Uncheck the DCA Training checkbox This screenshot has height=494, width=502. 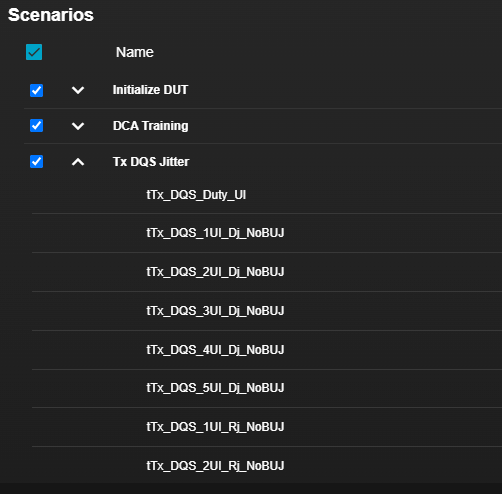(37, 126)
